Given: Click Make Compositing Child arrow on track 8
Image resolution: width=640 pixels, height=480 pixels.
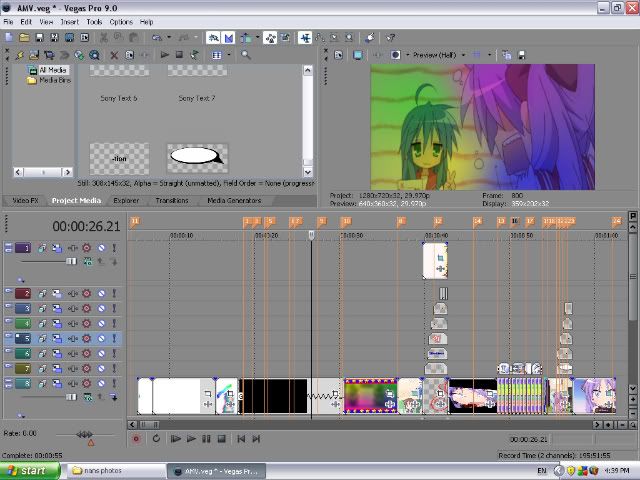Looking at the screenshot, I should click(113, 397).
